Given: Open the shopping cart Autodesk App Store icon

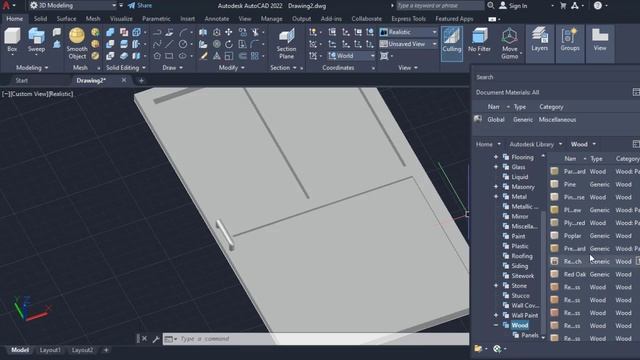Looking at the screenshot, I should [x=563, y=6].
